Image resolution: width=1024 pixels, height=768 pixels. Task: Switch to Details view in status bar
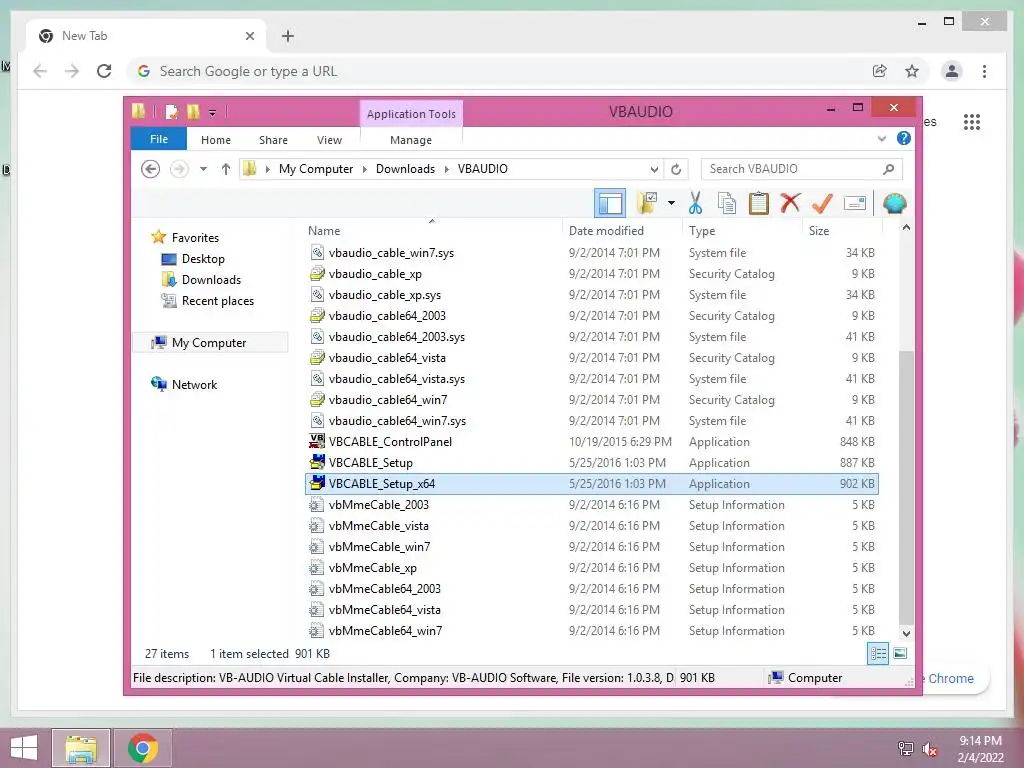[x=878, y=654]
